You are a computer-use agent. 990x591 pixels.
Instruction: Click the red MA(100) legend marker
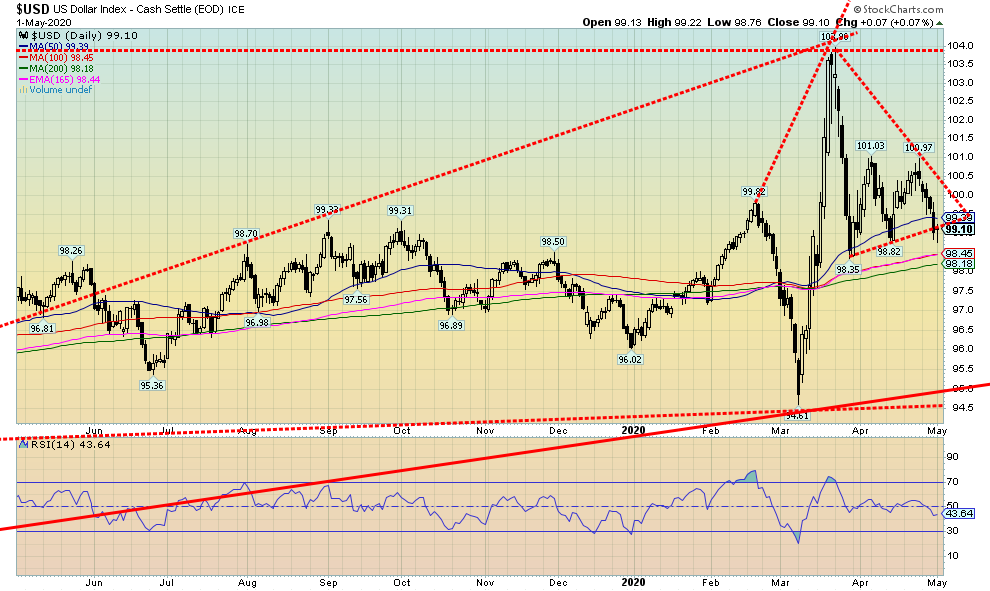coord(25,57)
